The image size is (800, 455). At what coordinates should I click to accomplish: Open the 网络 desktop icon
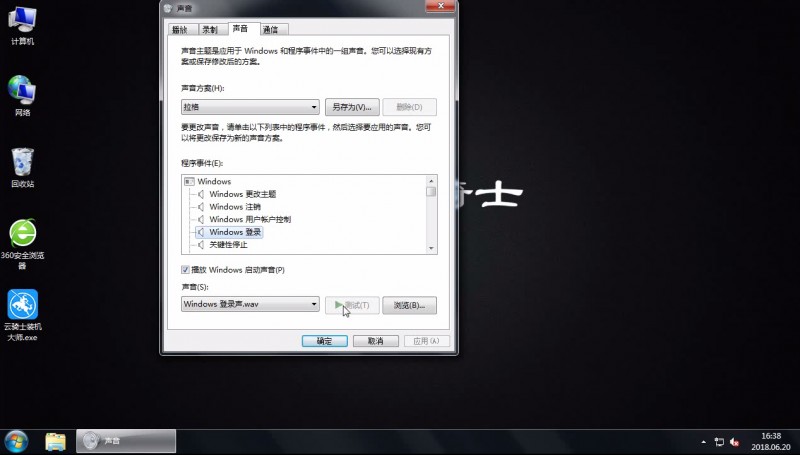(x=22, y=96)
